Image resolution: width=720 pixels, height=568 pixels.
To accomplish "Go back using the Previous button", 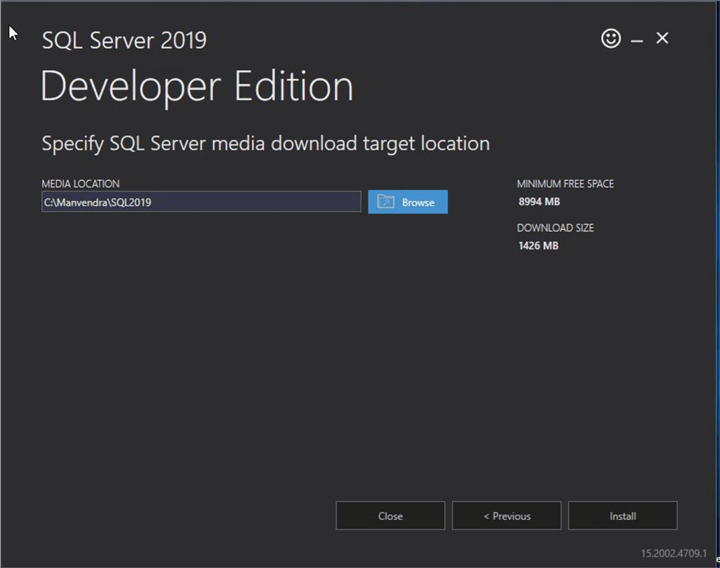I will tap(506, 516).
